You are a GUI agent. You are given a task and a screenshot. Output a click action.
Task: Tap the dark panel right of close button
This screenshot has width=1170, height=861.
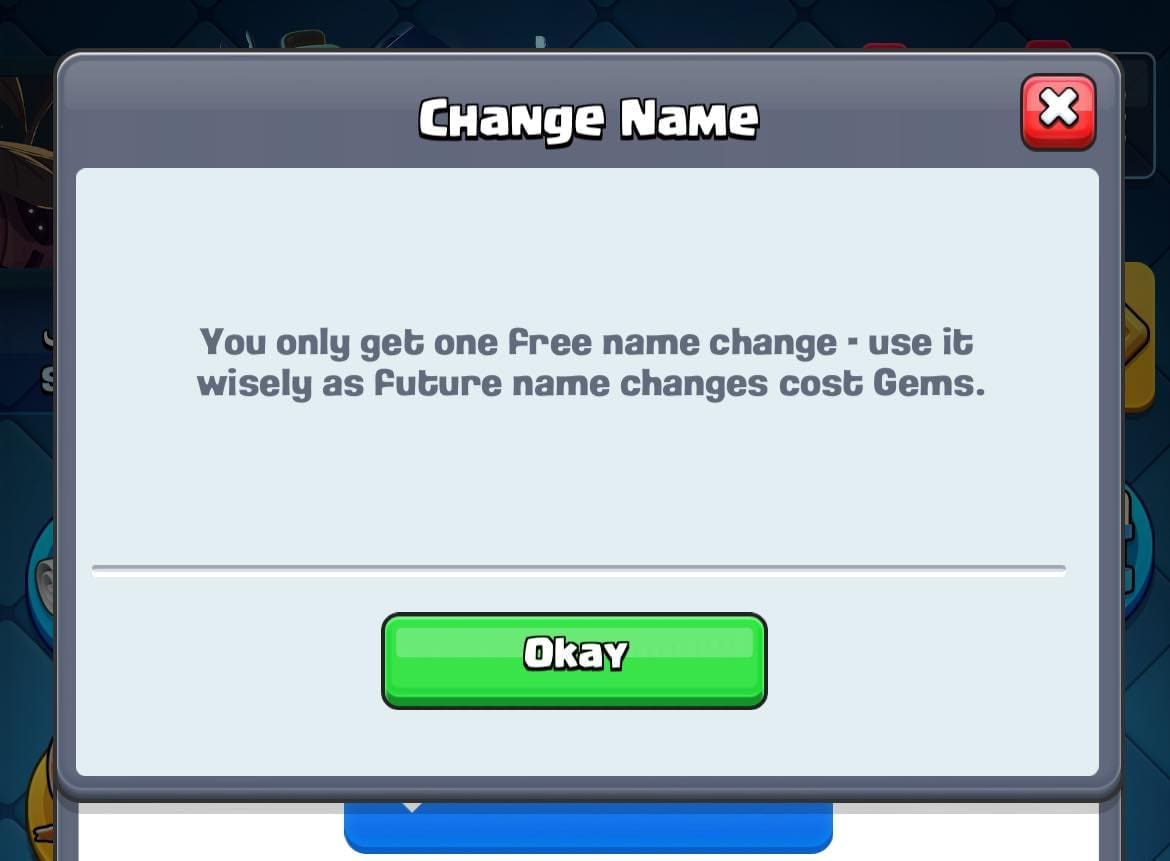tap(1139, 116)
